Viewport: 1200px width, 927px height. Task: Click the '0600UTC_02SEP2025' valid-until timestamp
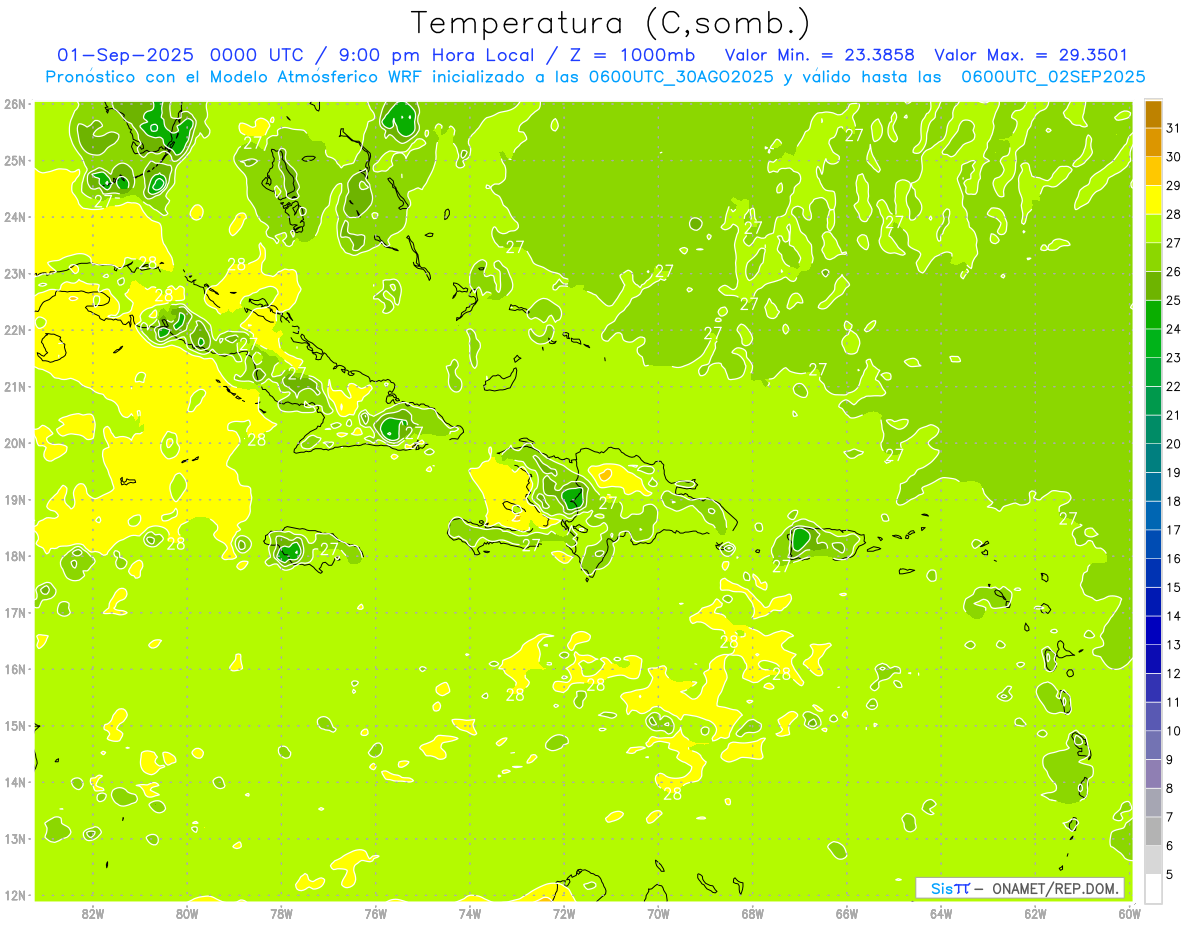tap(1053, 77)
